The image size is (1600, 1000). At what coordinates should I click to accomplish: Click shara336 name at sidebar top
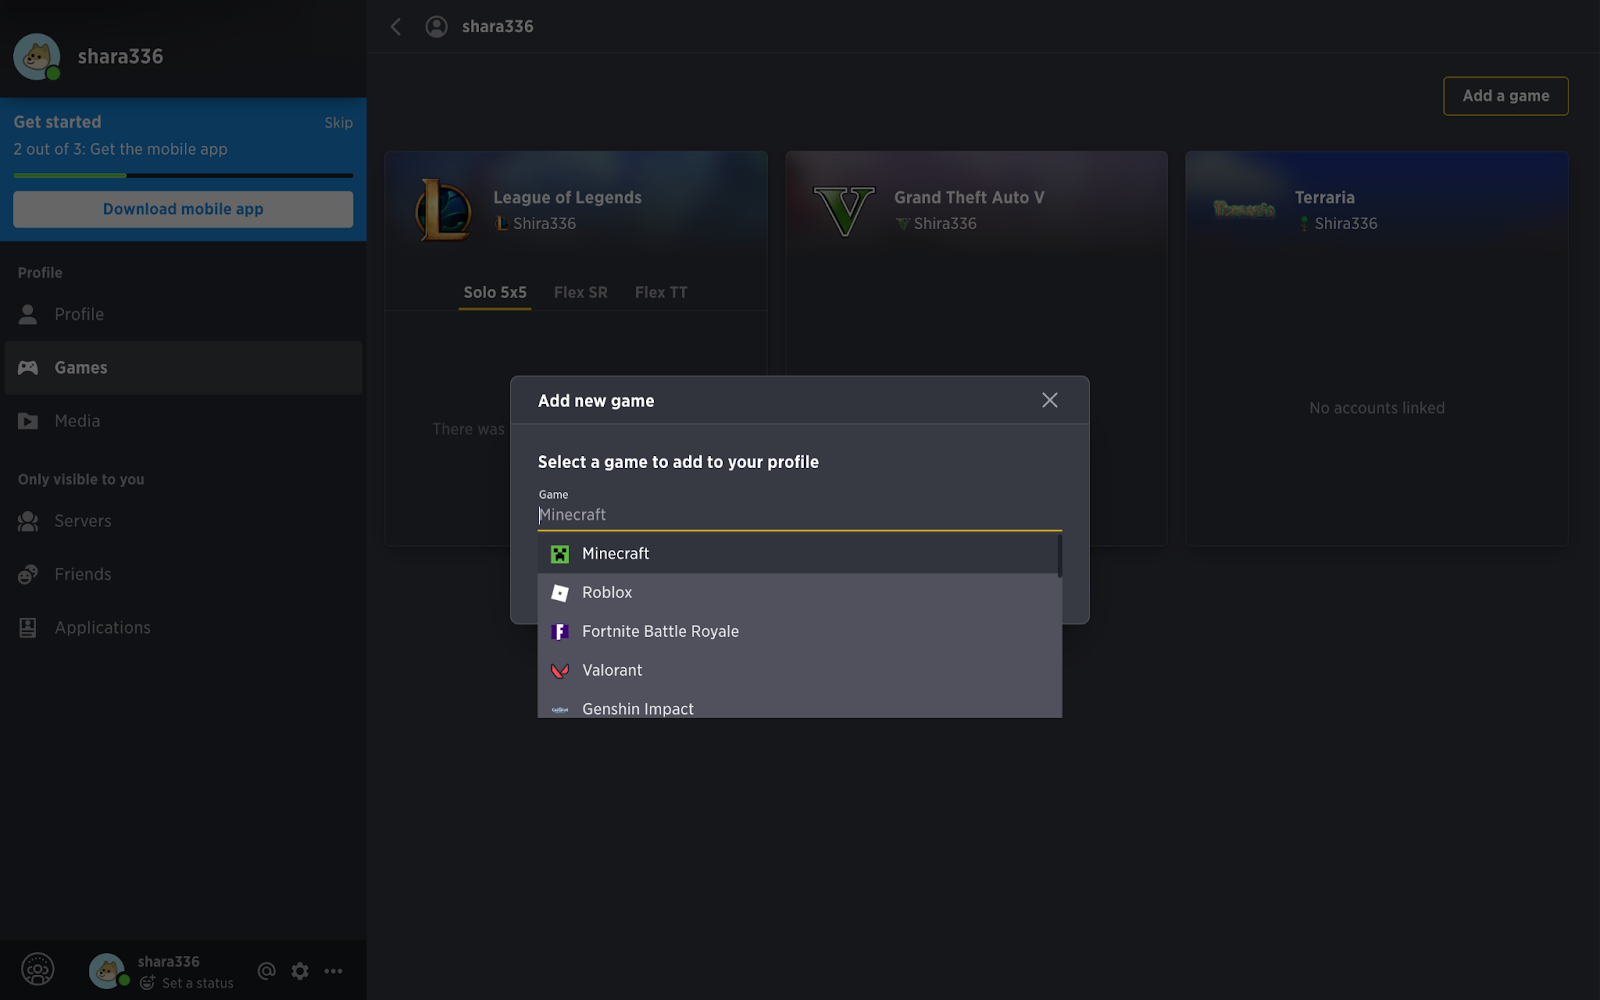tap(121, 57)
